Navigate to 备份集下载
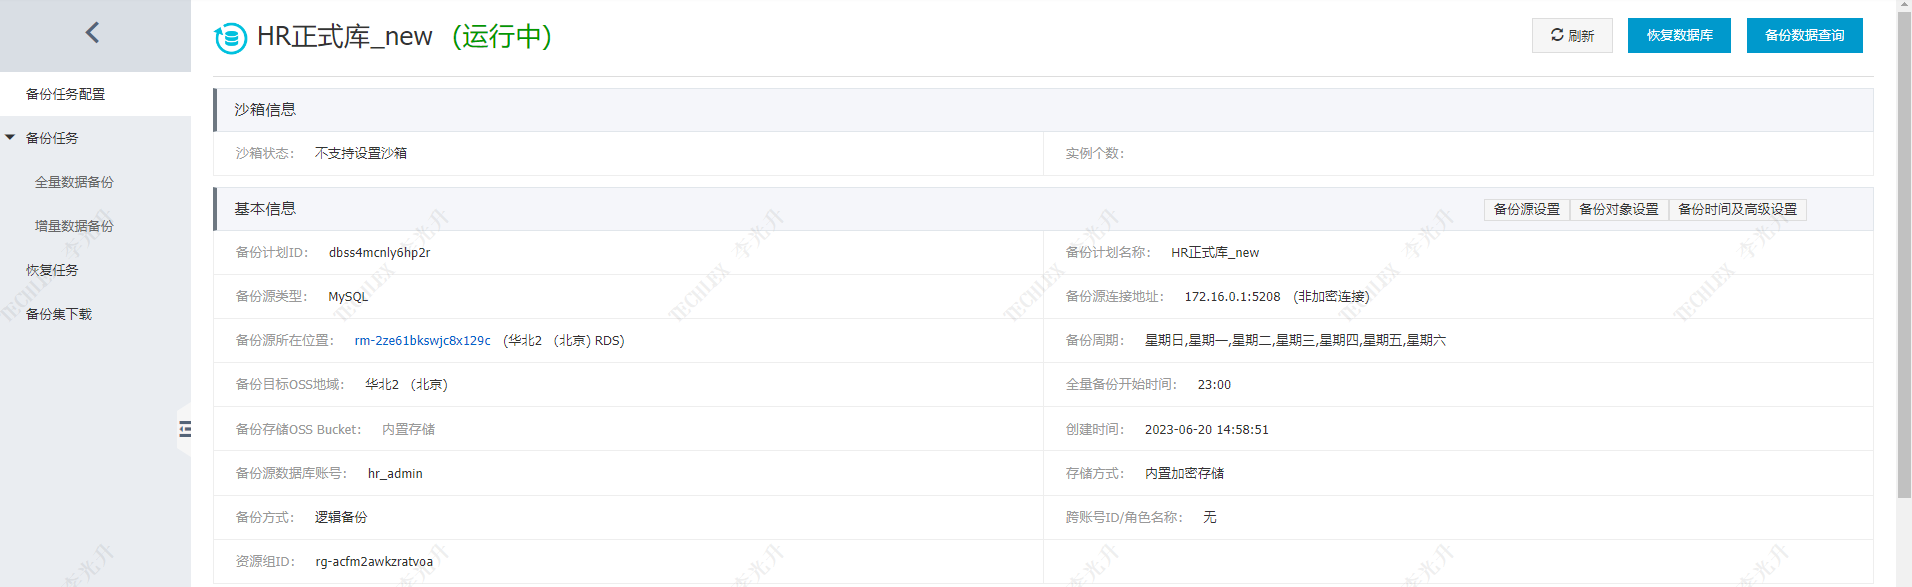1912x587 pixels. (59, 314)
